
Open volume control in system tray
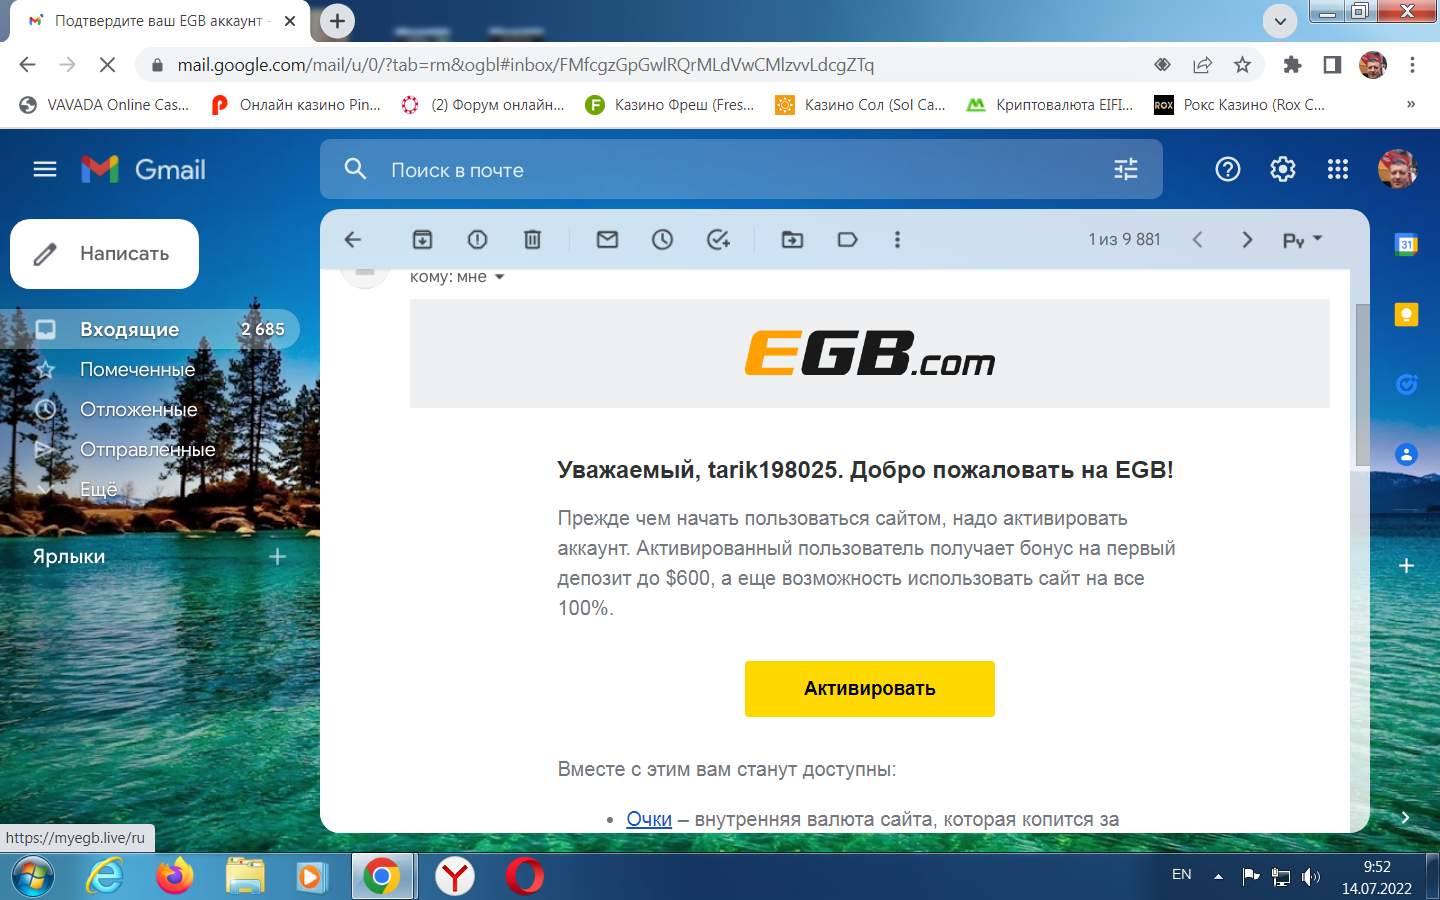click(1310, 877)
